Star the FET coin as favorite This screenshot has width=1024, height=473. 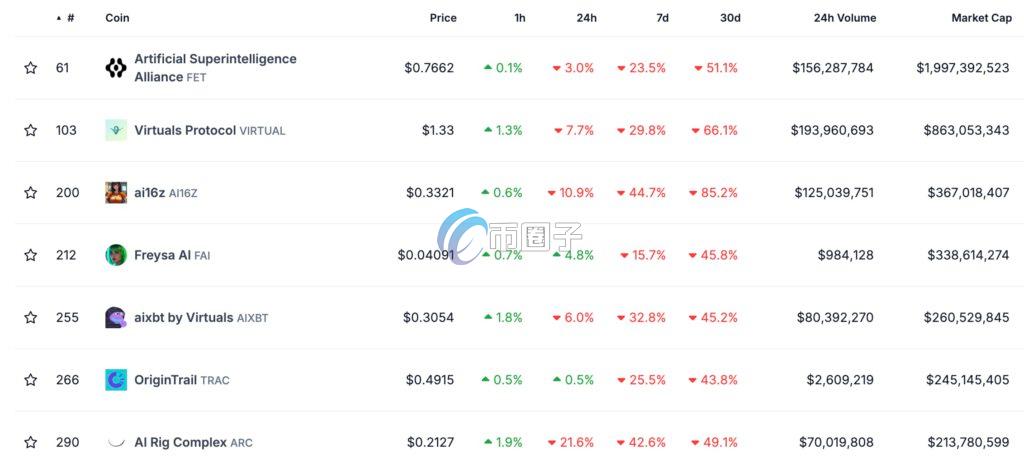click(31, 68)
